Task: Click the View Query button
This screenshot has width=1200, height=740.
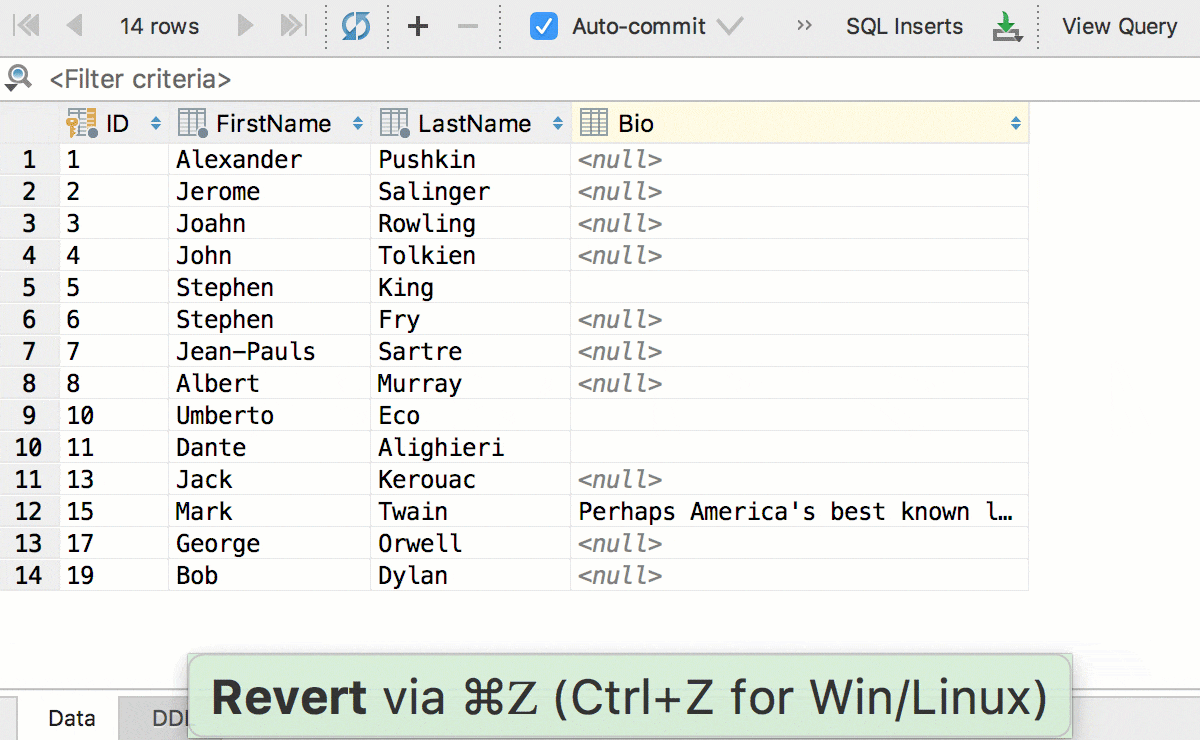Action: click(1119, 27)
